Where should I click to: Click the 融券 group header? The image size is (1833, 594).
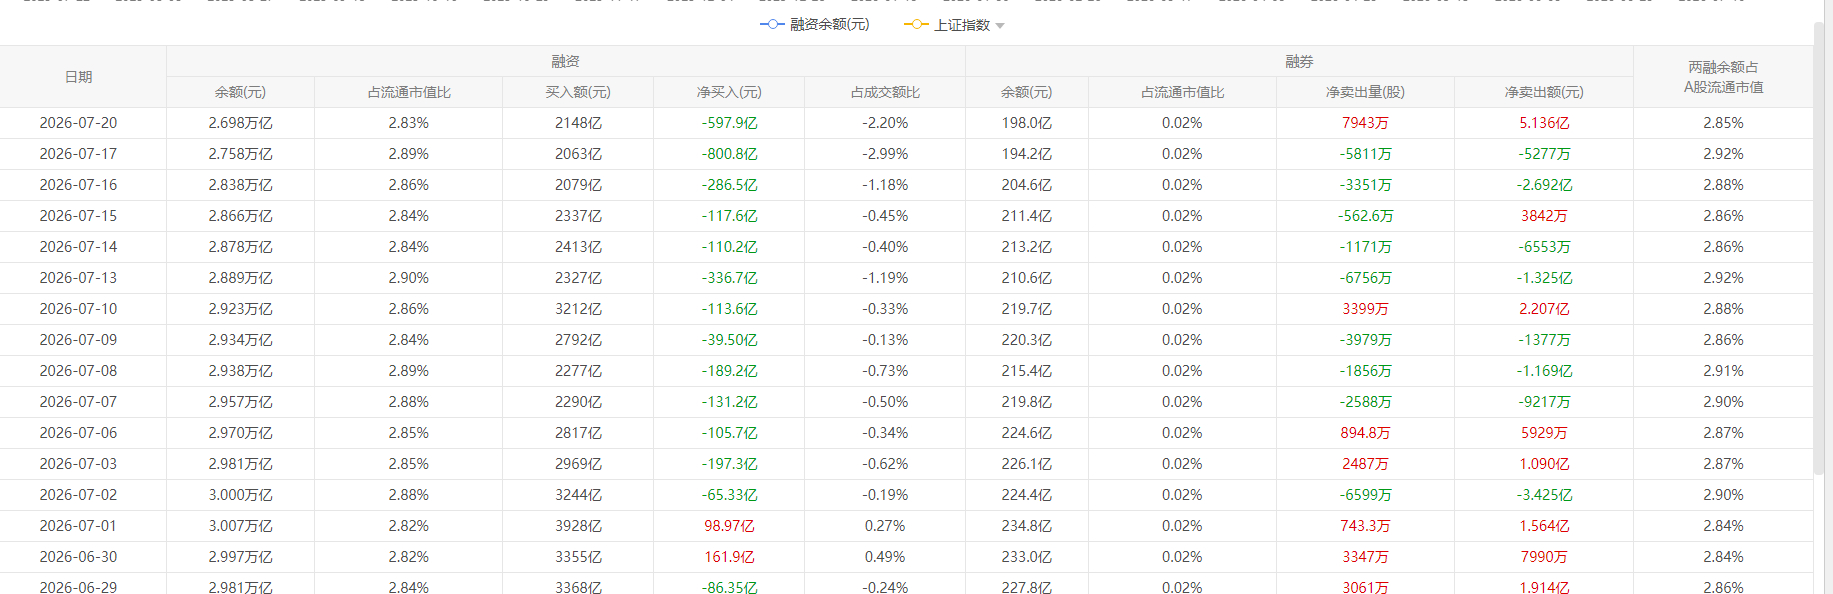[x=1299, y=61]
